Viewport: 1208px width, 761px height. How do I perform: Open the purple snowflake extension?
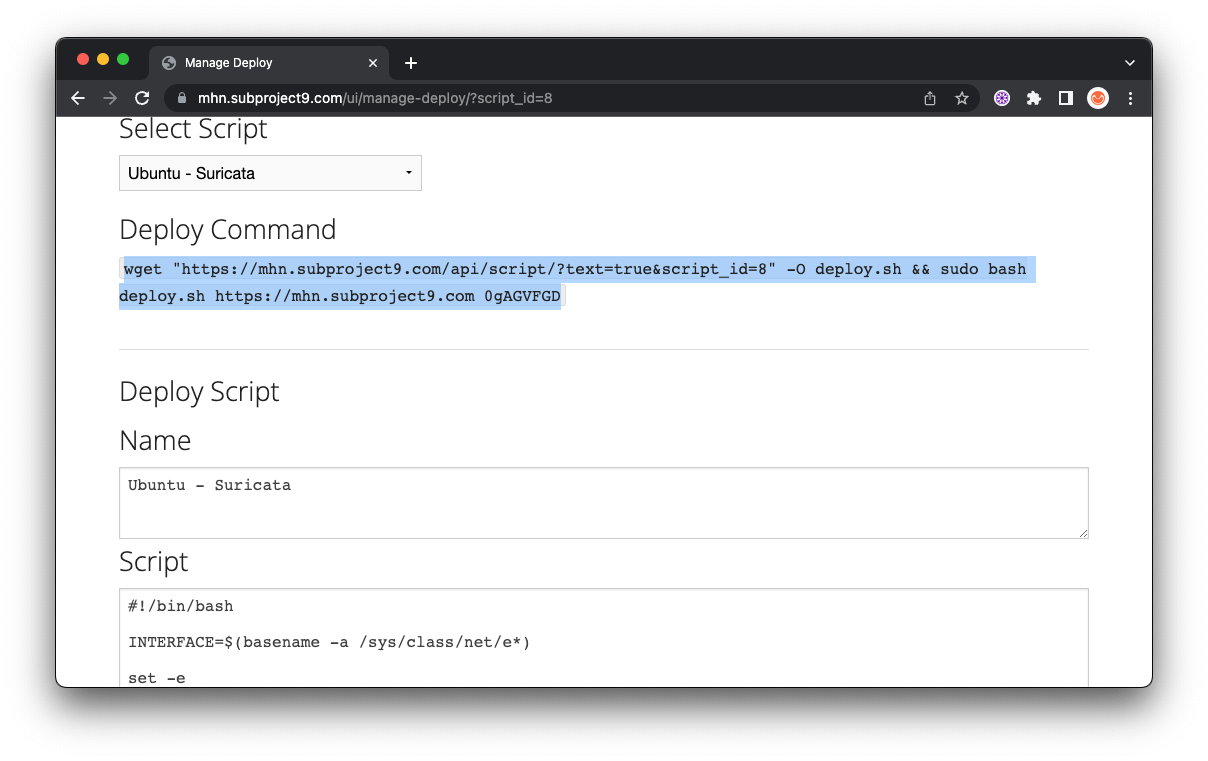tap(1002, 98)
